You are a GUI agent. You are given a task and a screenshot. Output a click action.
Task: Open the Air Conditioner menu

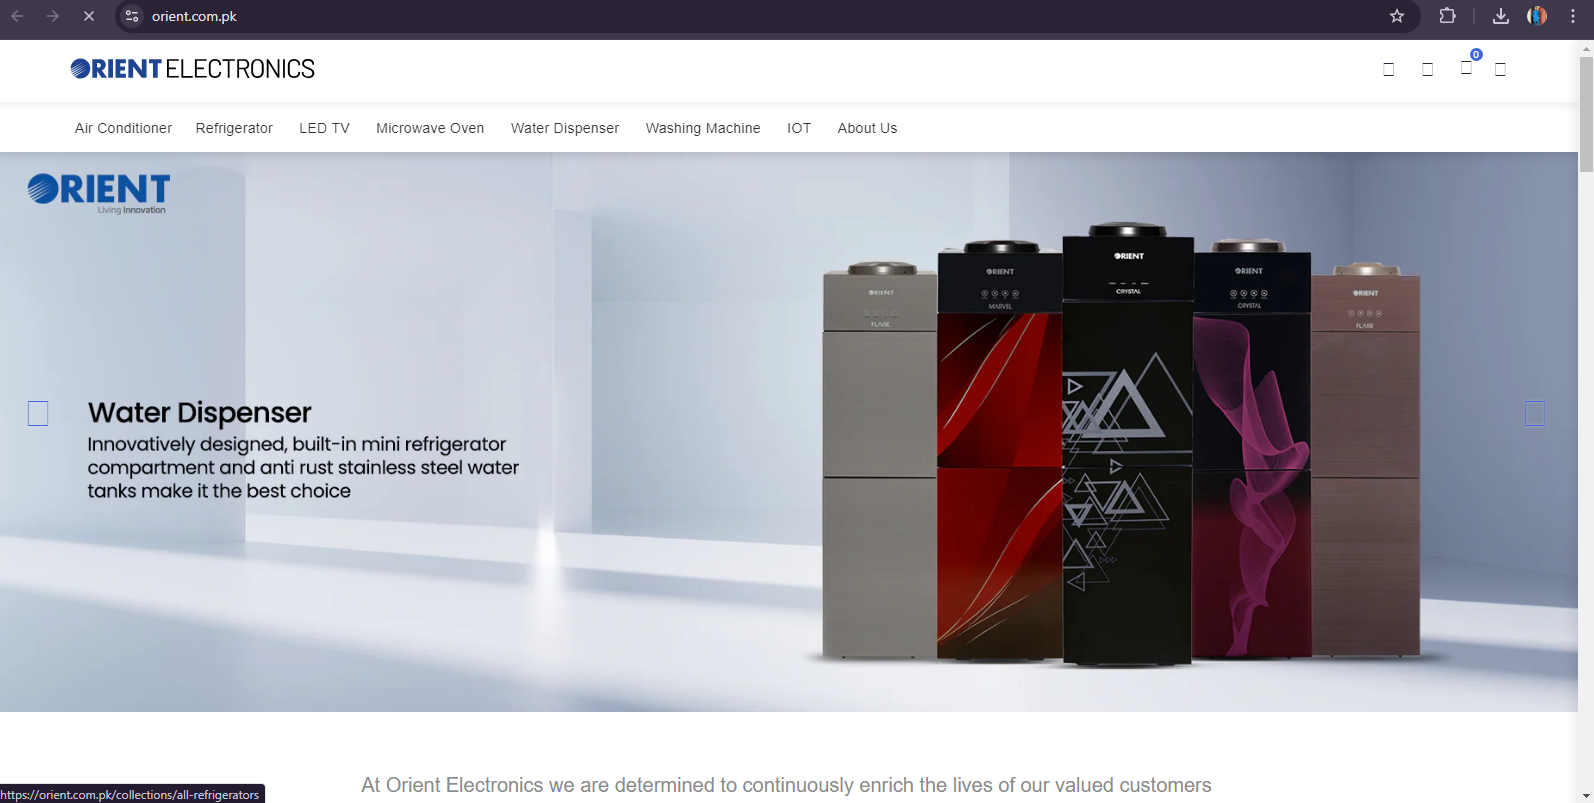(x=123, y=128)
